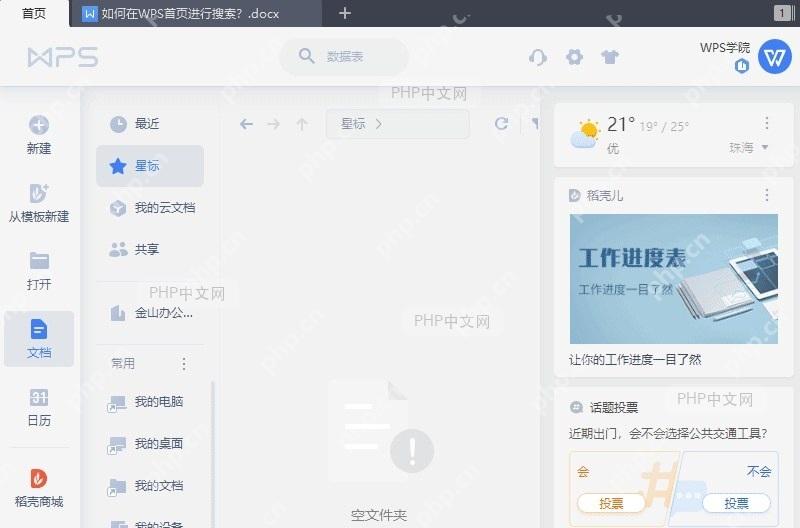Open the 工作进度表 banner thumbnail
Image resolution: width=800 pixels, height=528 pixels.
[x=673, y=279]
